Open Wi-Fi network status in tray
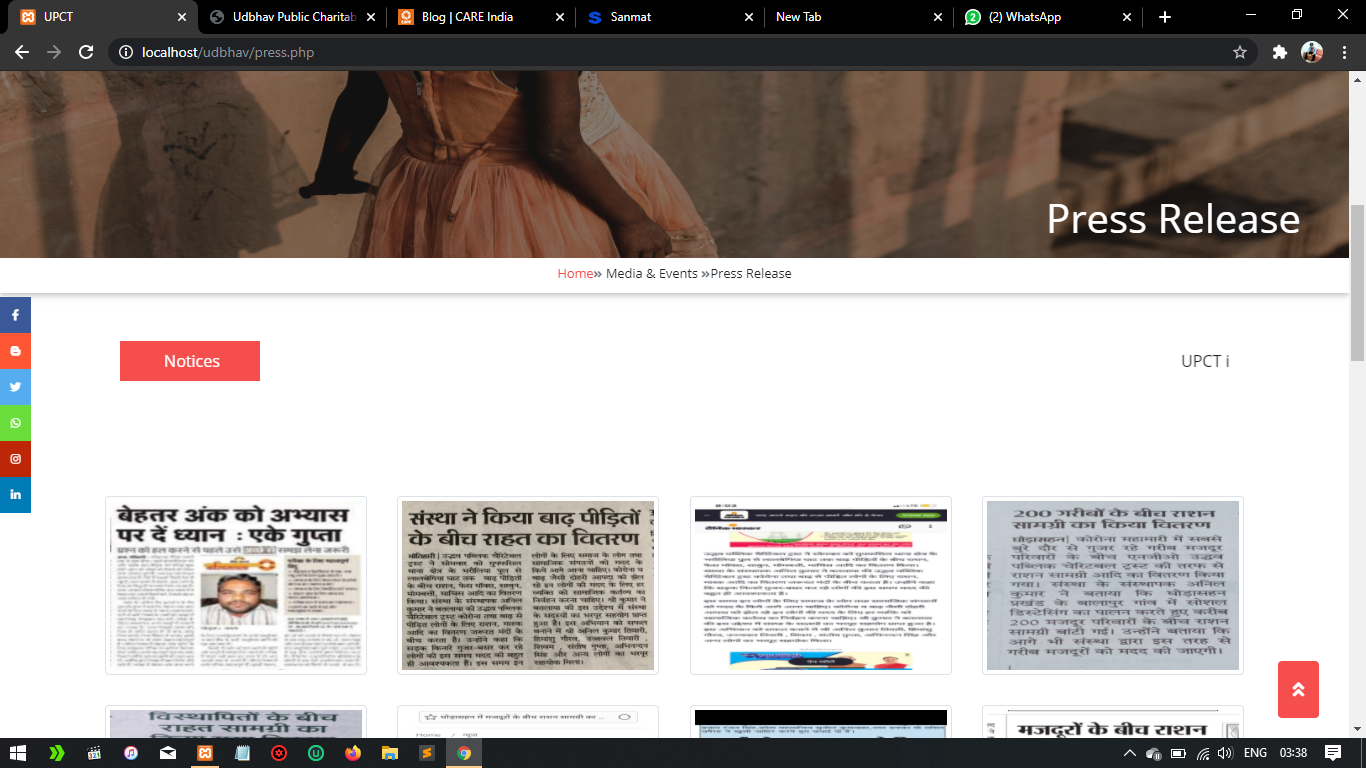1366x768 pixels. click(1203, 753)
